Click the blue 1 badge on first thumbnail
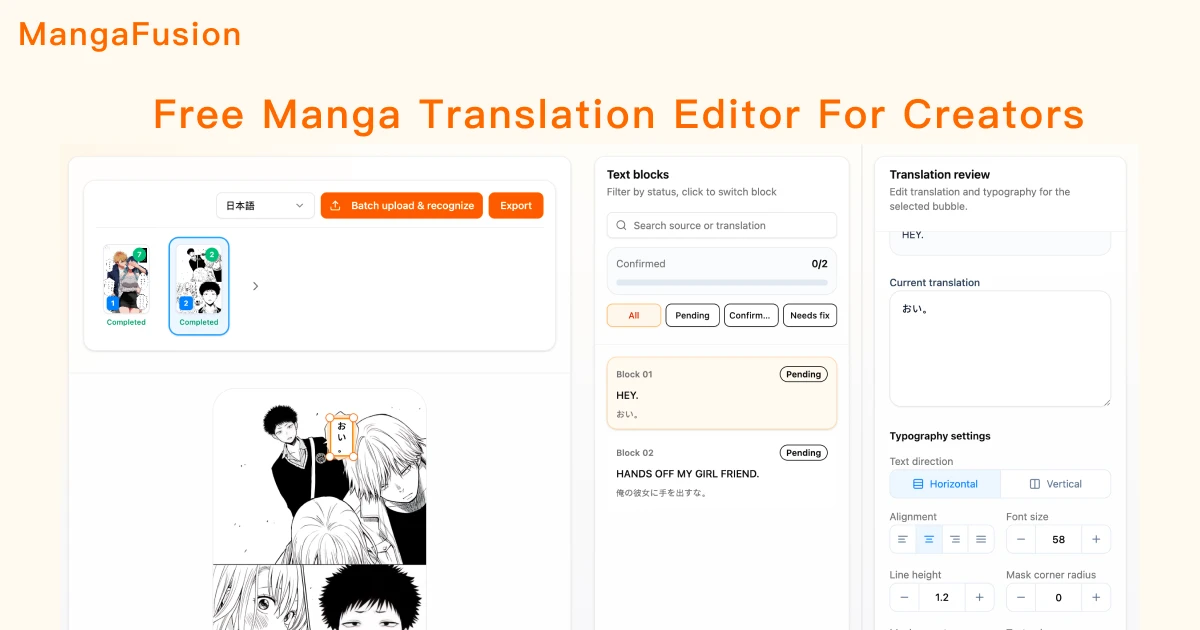Screen dimensions: 1200x630 [x=113, y=302]
